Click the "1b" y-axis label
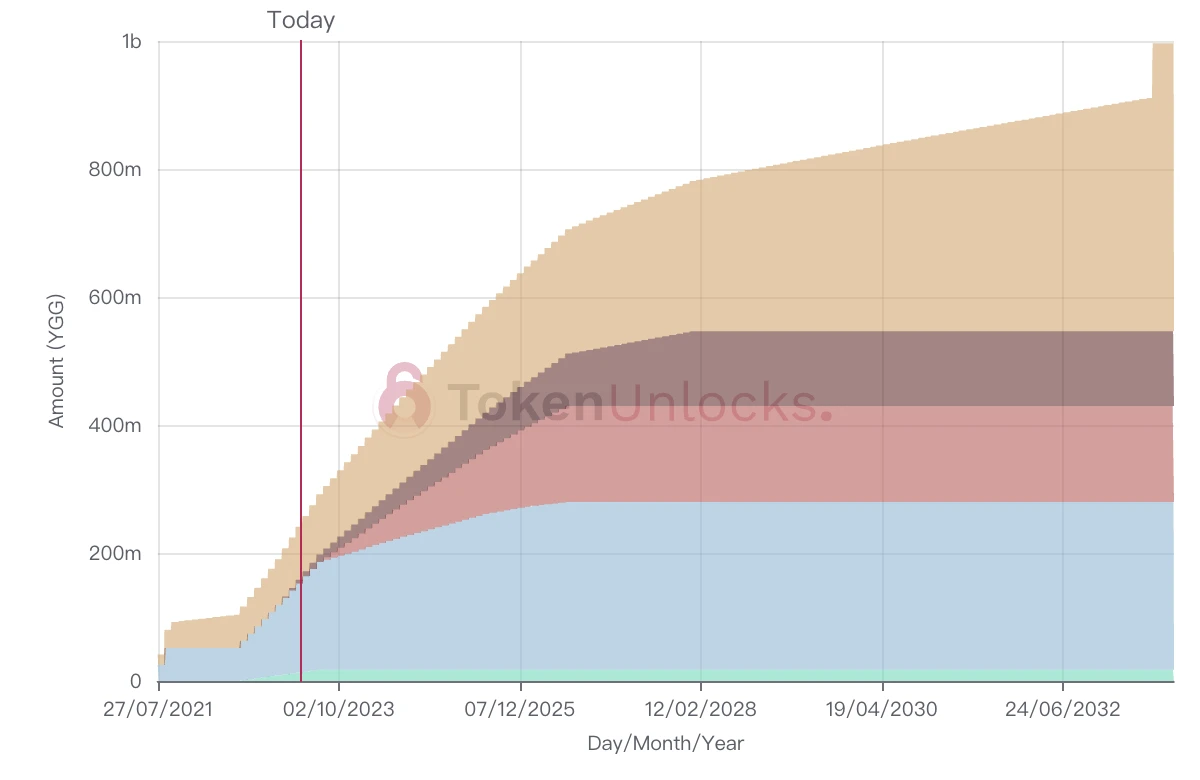Viewport: 1200px width, 780px height. (x=131, y=42)
